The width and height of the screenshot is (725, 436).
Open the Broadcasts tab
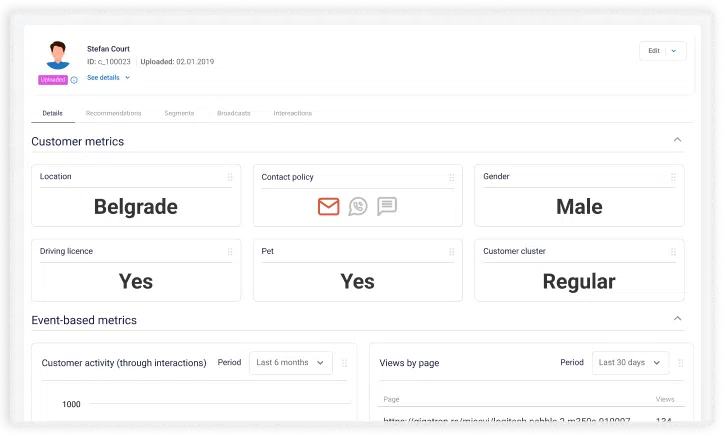pos(234,113)
